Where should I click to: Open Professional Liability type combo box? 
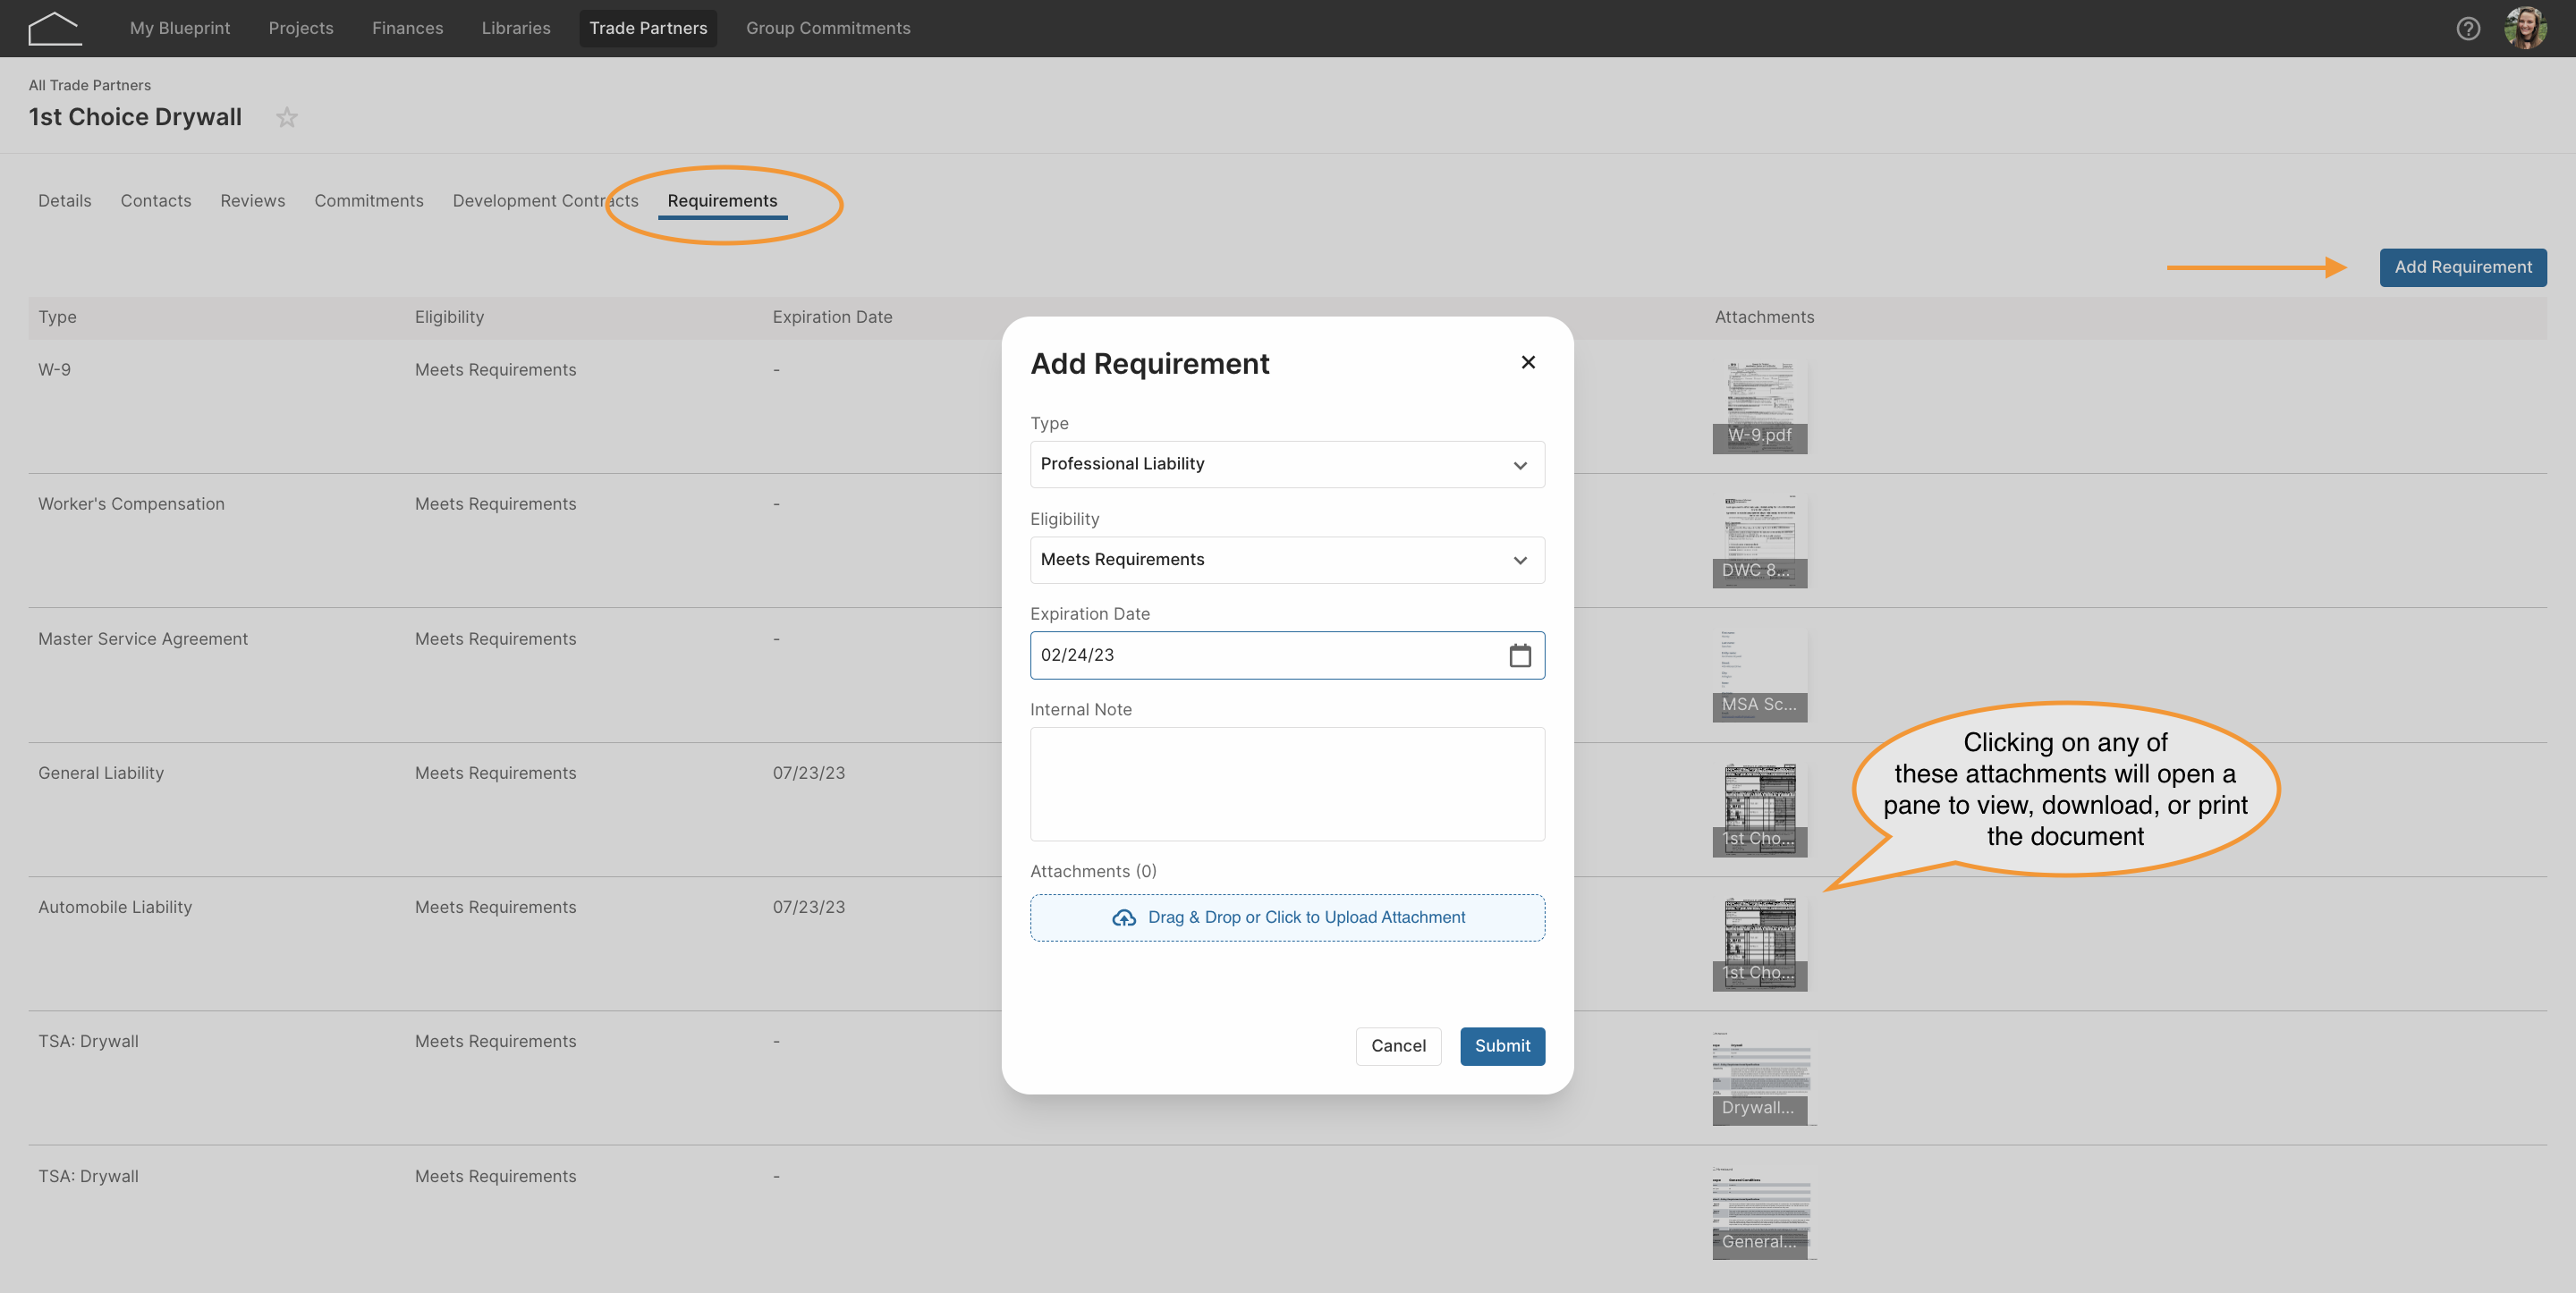point(1287,464)
